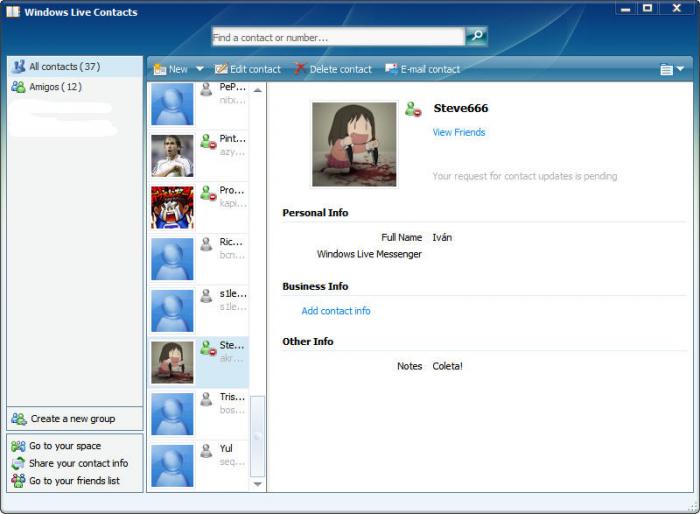Click the status icon beside s1le...

206,296
